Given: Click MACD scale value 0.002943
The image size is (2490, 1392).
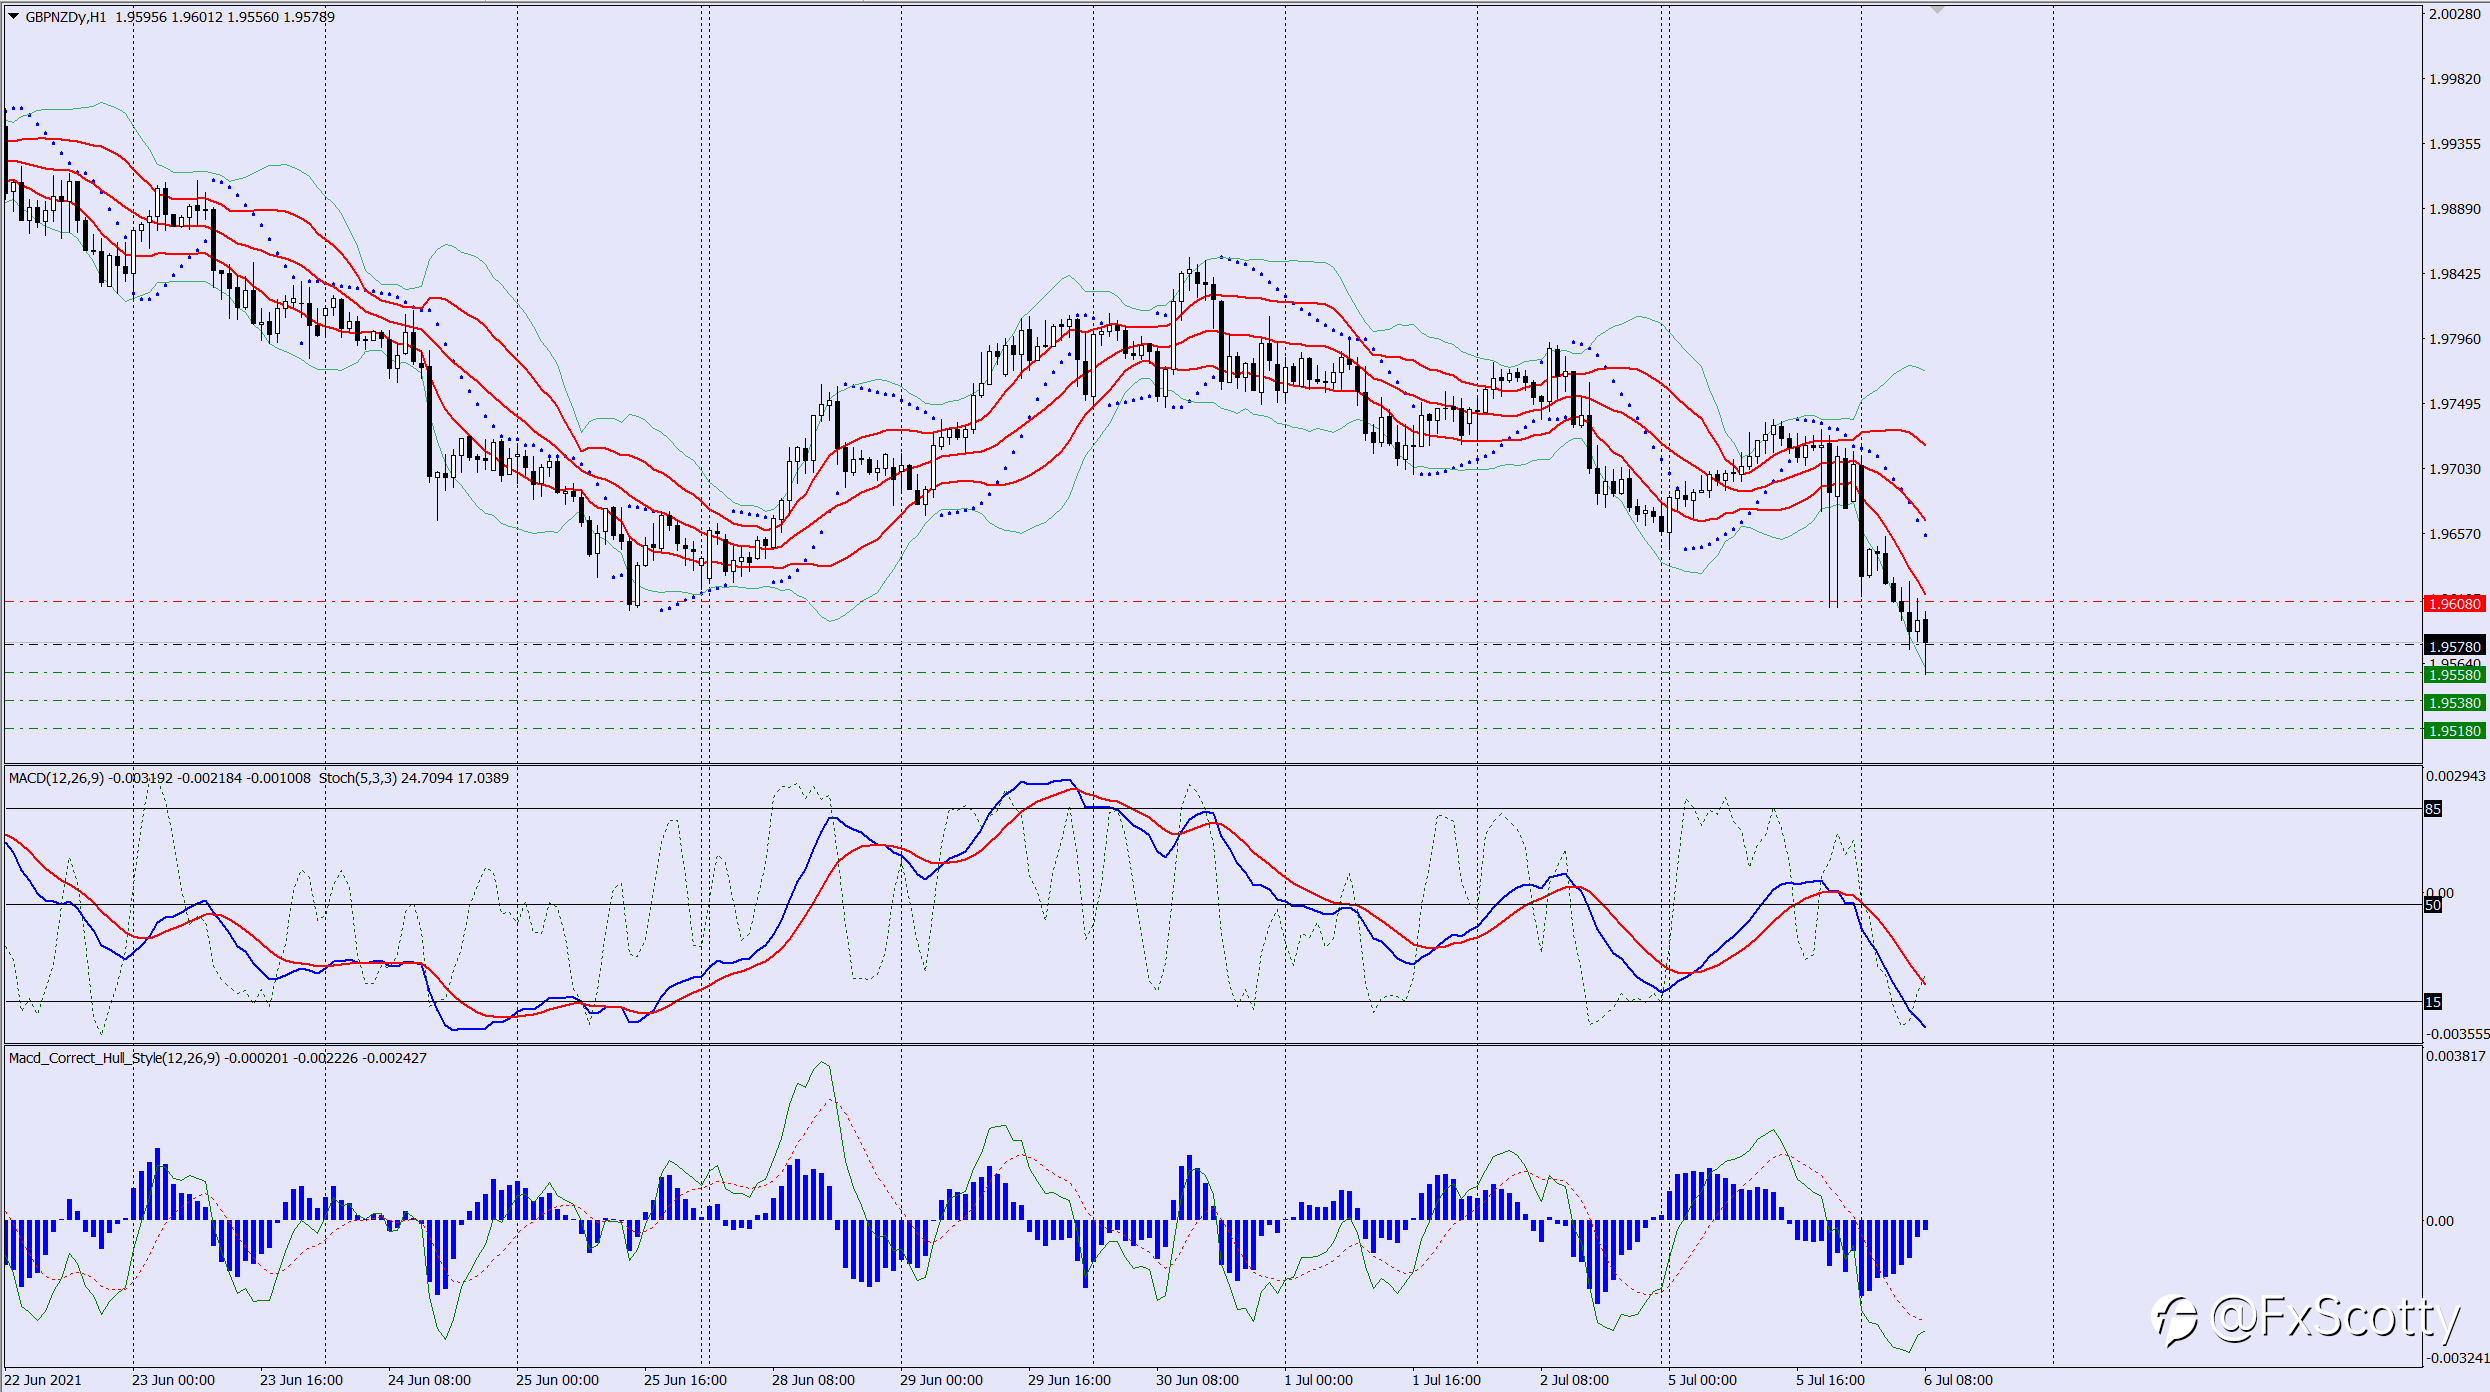Looking at the screenshot, I should pos(2456,776).
